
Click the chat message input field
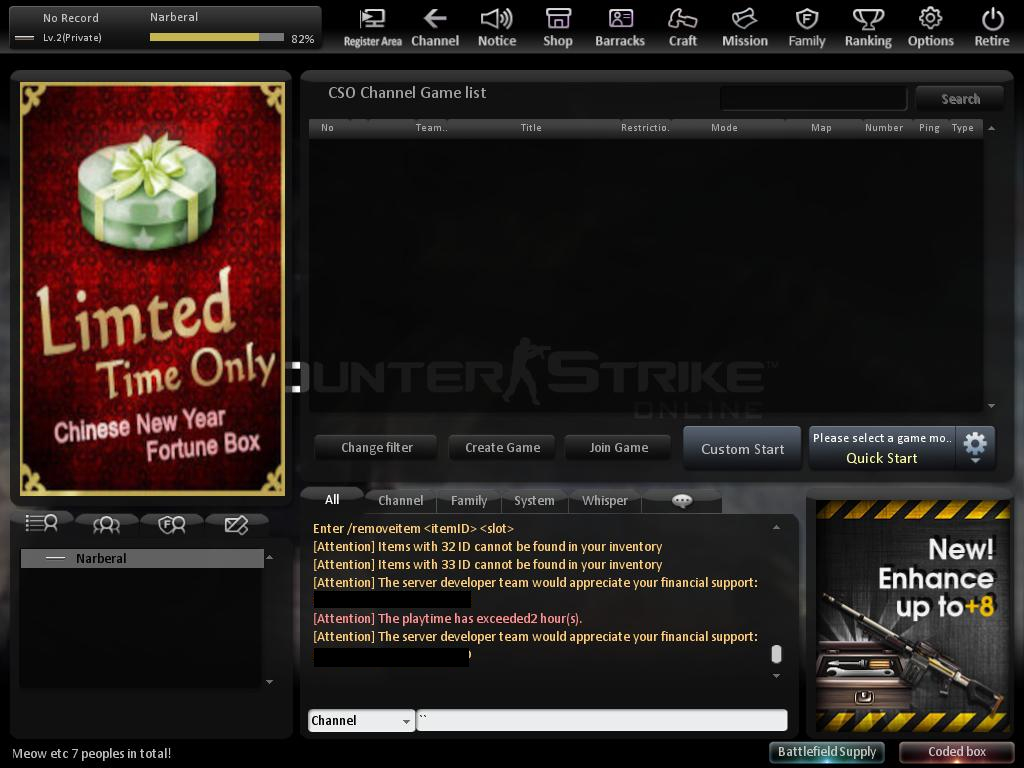(x=601, y=720)
